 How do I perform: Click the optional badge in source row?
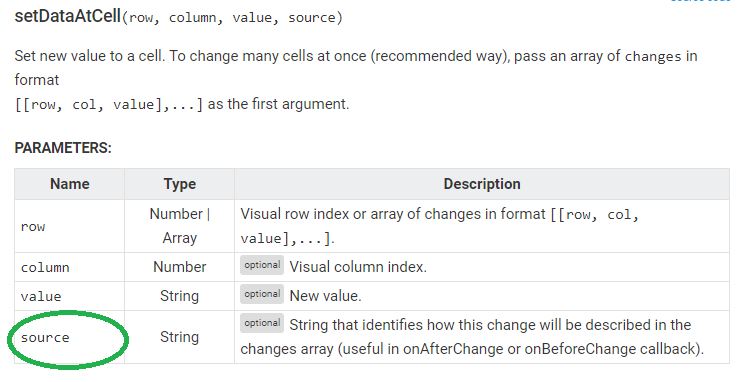click(262, 323)
